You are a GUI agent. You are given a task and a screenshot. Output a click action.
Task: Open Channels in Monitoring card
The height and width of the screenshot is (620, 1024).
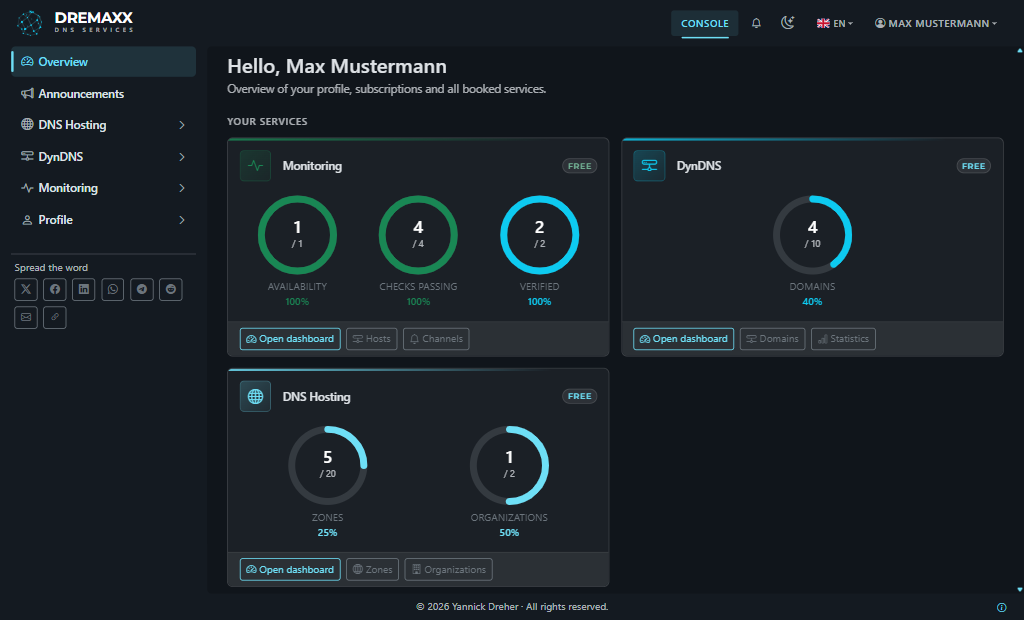coord(436,338)
